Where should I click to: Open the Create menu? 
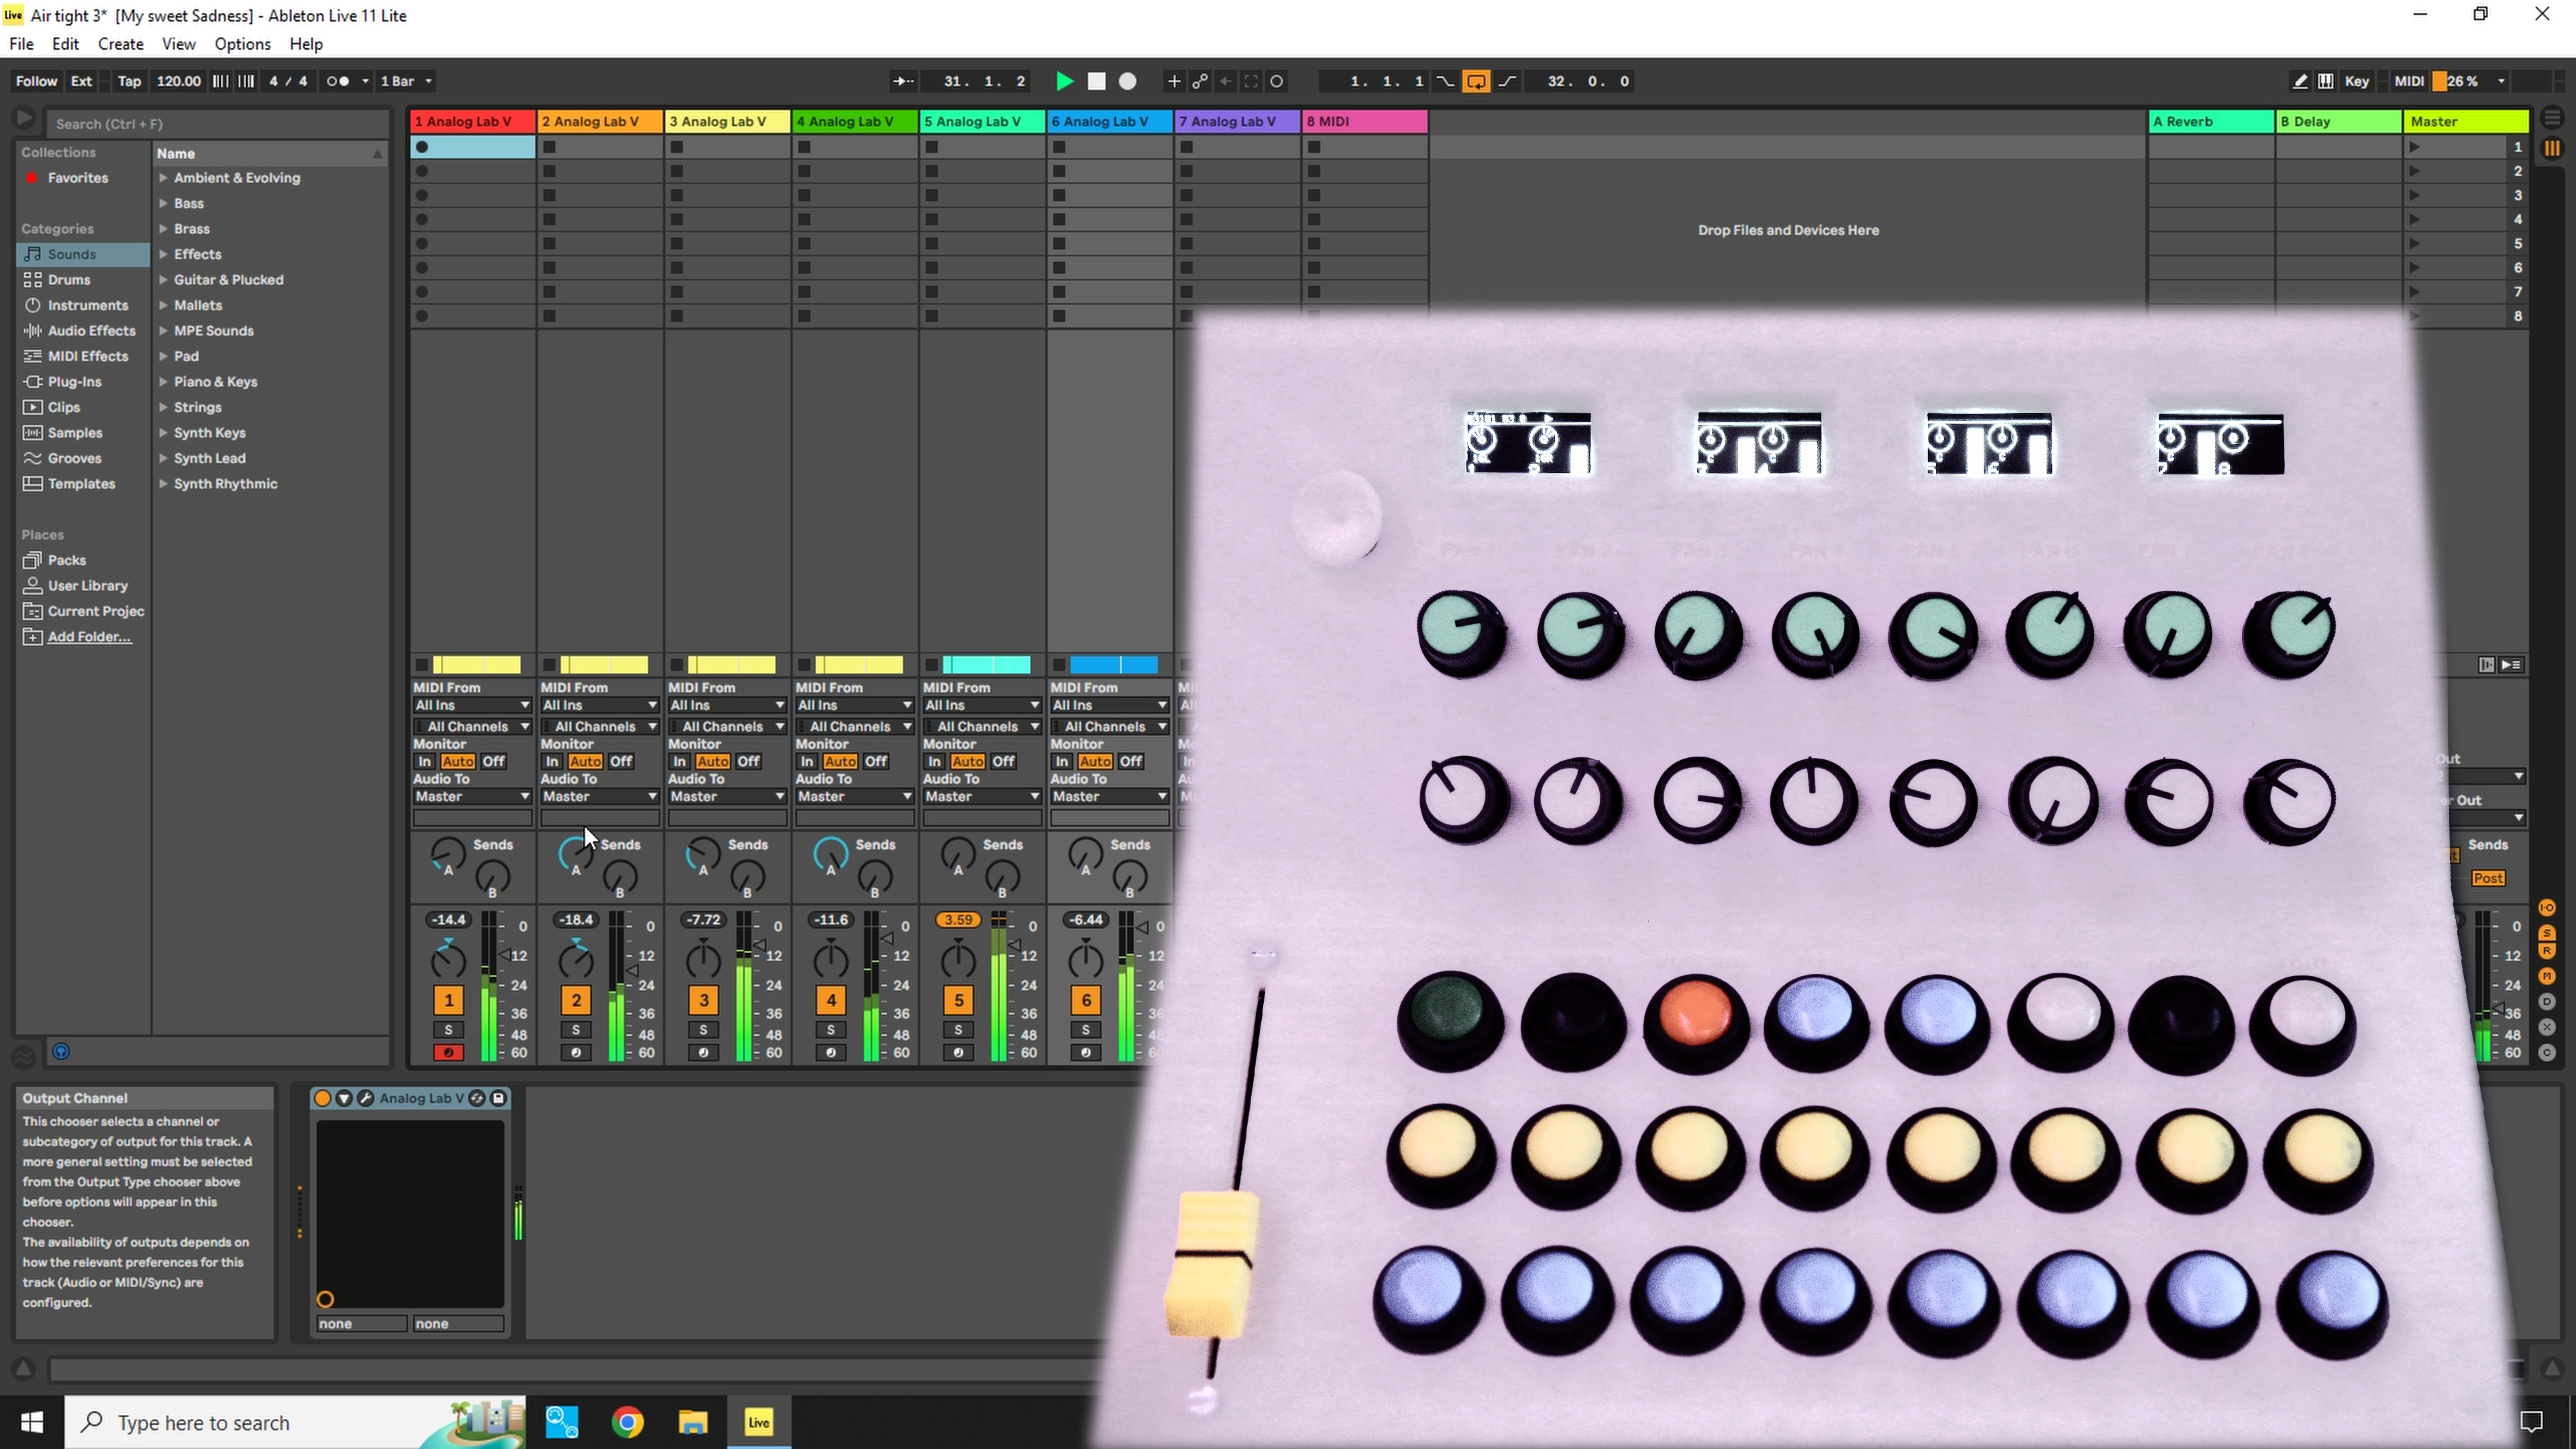point(120,44)
